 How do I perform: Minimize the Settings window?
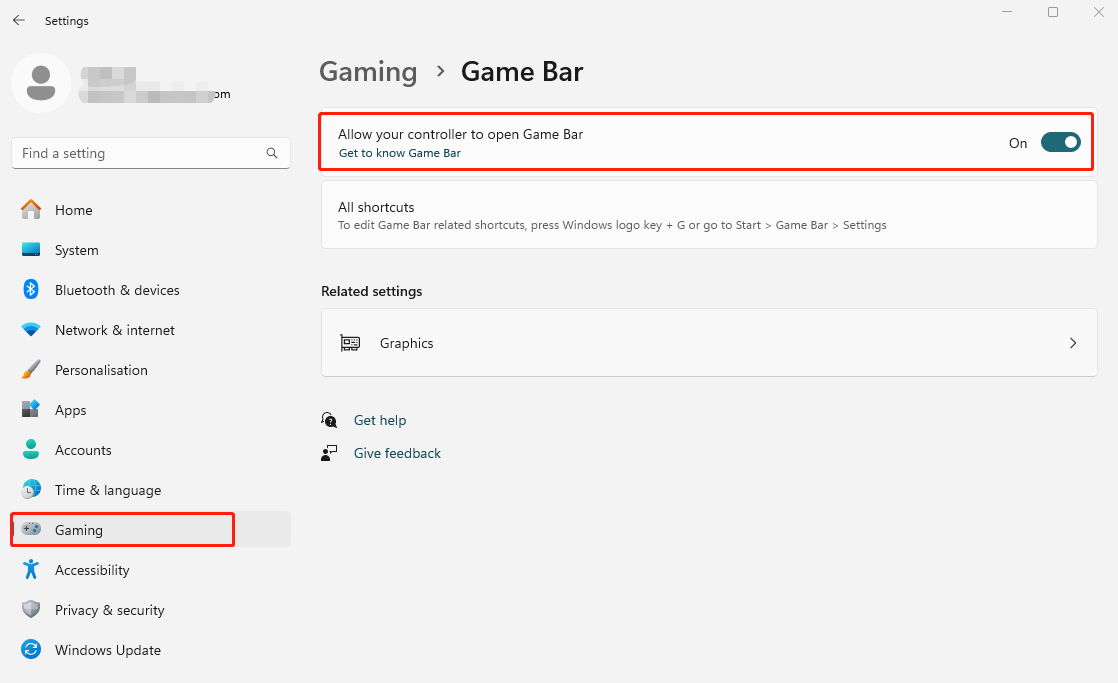click(1007, 12)
